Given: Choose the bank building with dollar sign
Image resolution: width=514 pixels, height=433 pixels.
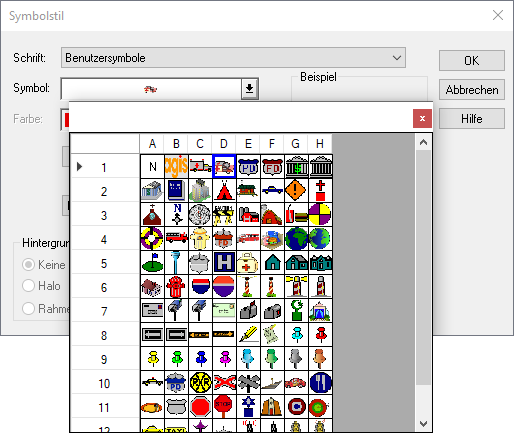Looking at the screenshot, I should coord(296,166).
